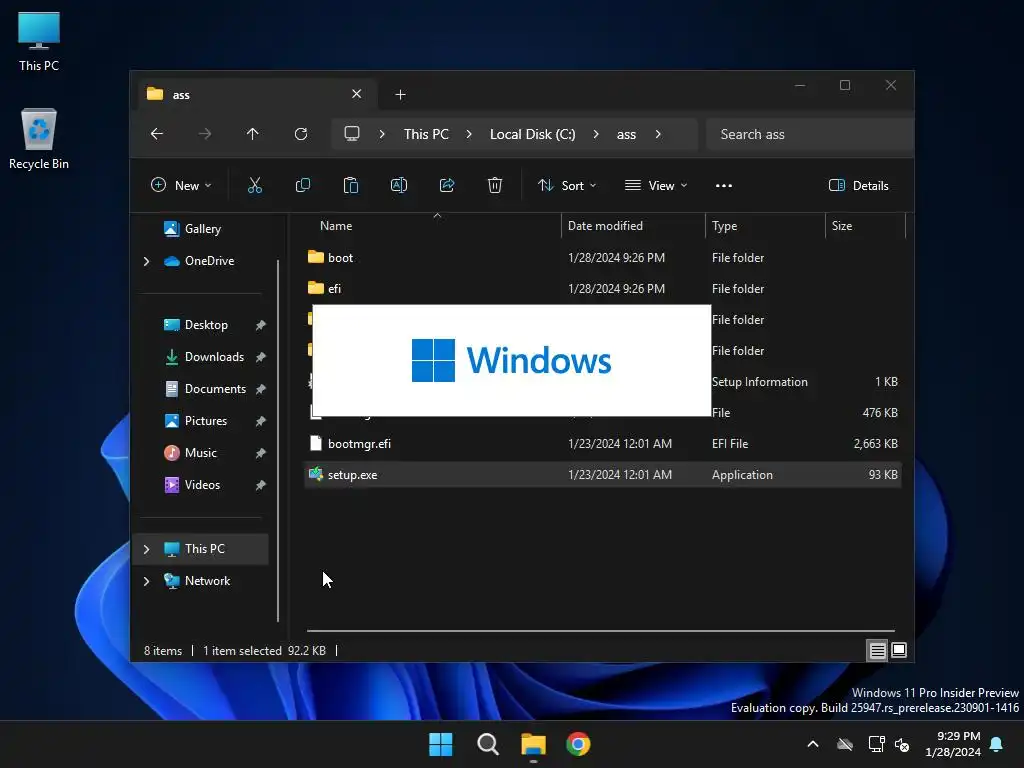Viewport: 1024px width, 768px height.
Task: Refresh the current folder
Action: 300,134
